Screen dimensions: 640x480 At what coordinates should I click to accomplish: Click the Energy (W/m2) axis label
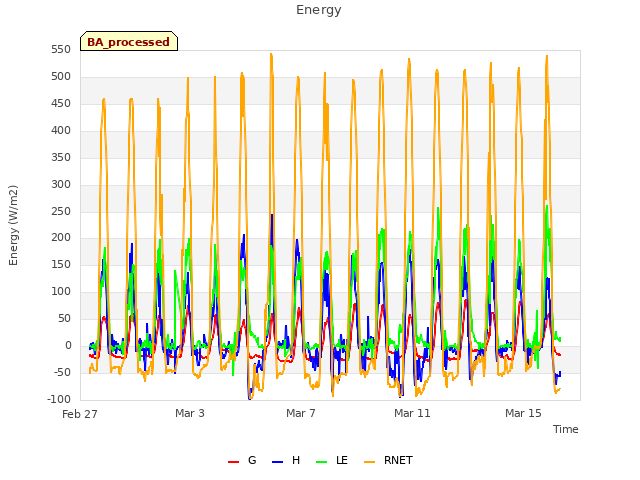13,225
